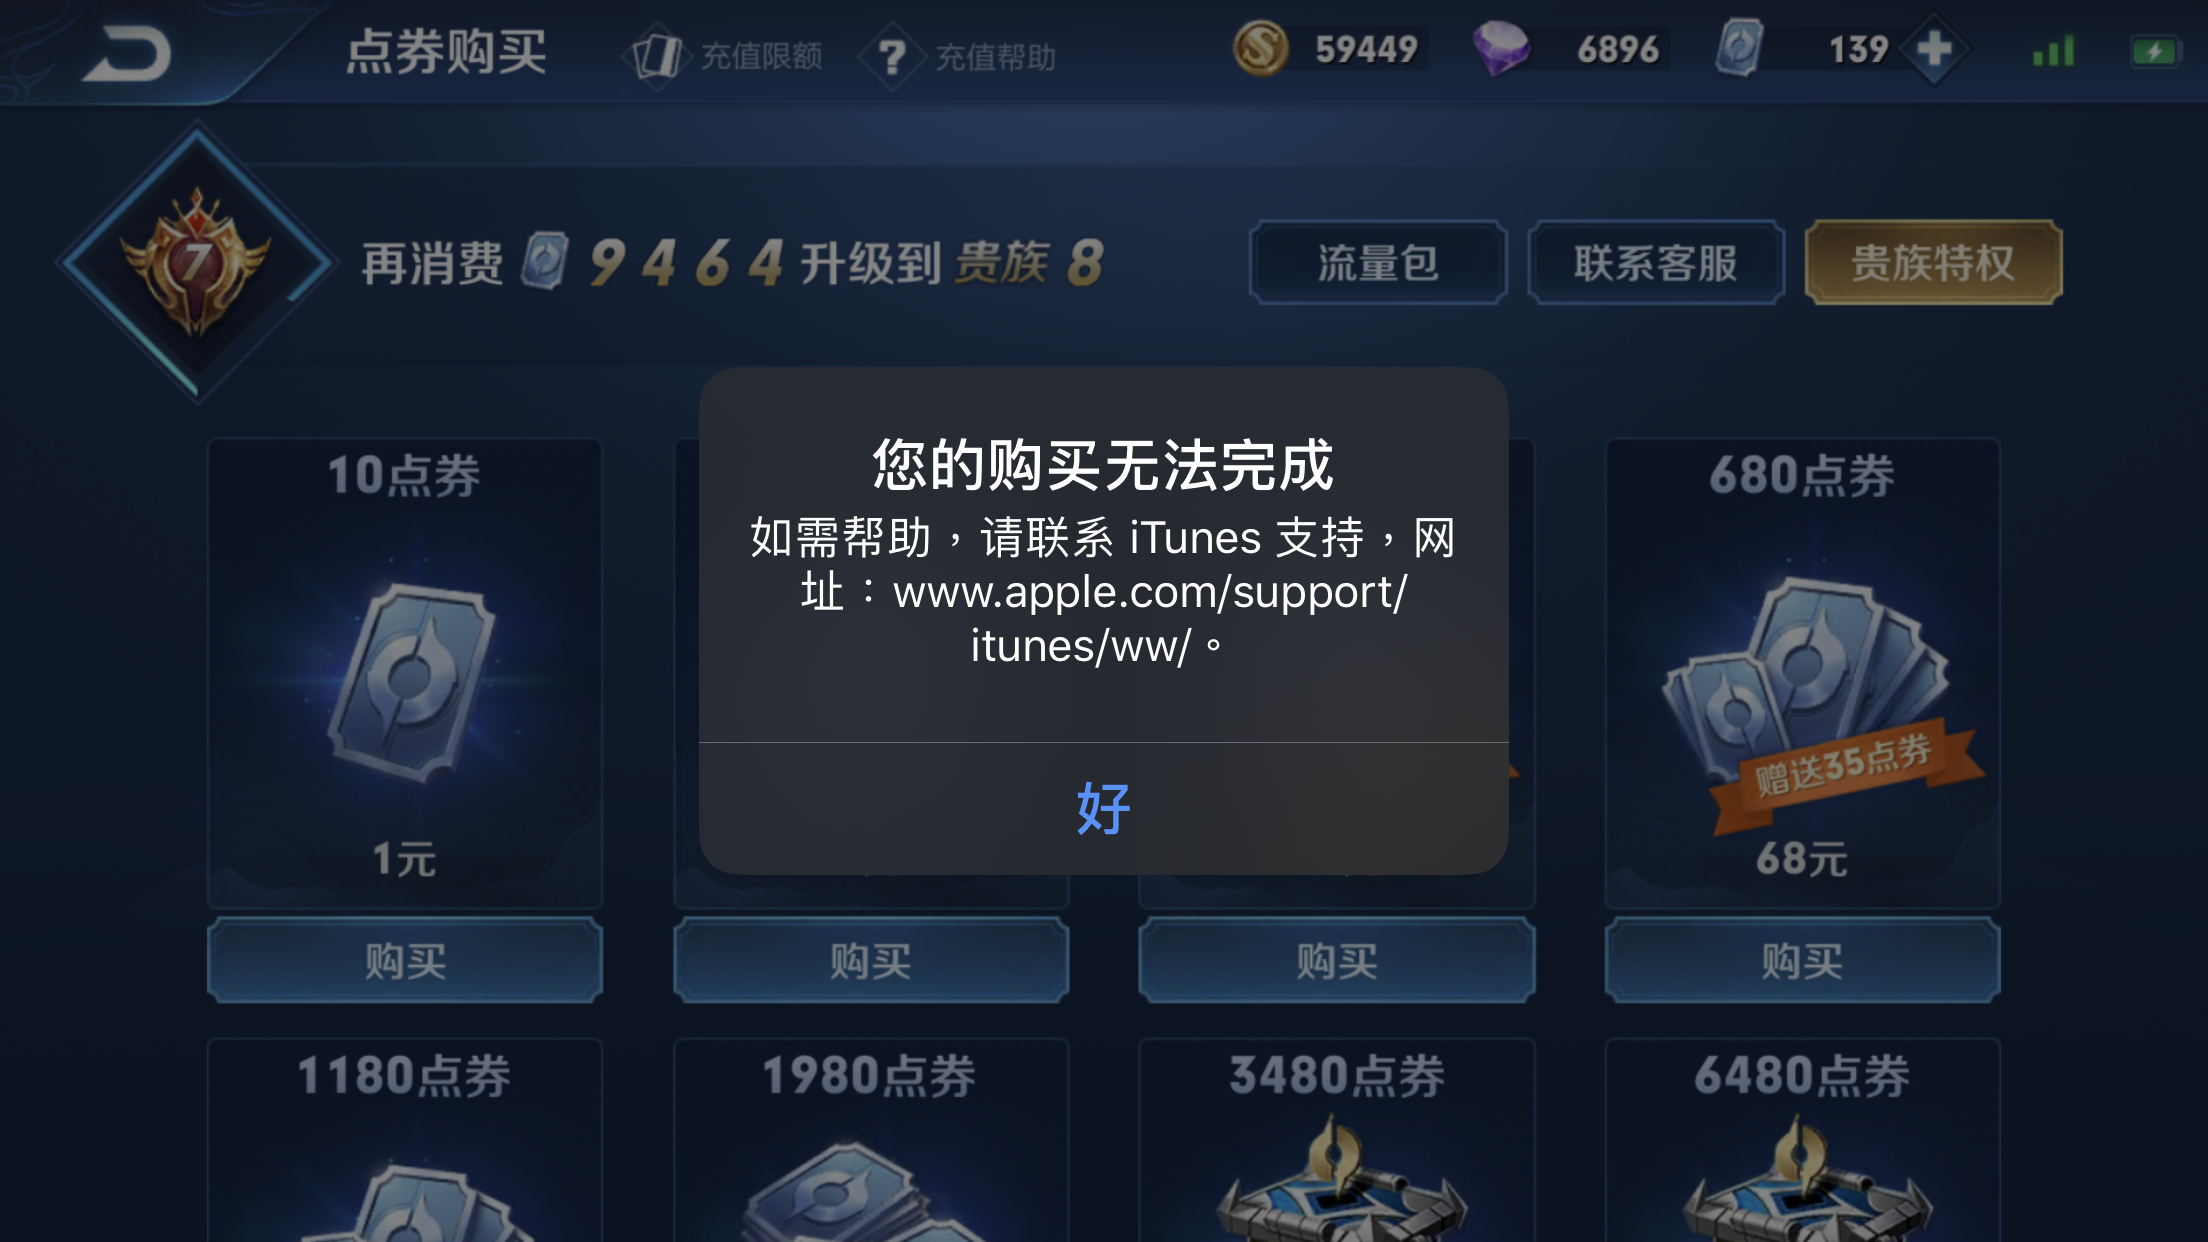This screenshot has width=2208, height=1242.
Task: Select the 680点券 coupon card
Action: pyautogui.click(x=1802, y=673)
